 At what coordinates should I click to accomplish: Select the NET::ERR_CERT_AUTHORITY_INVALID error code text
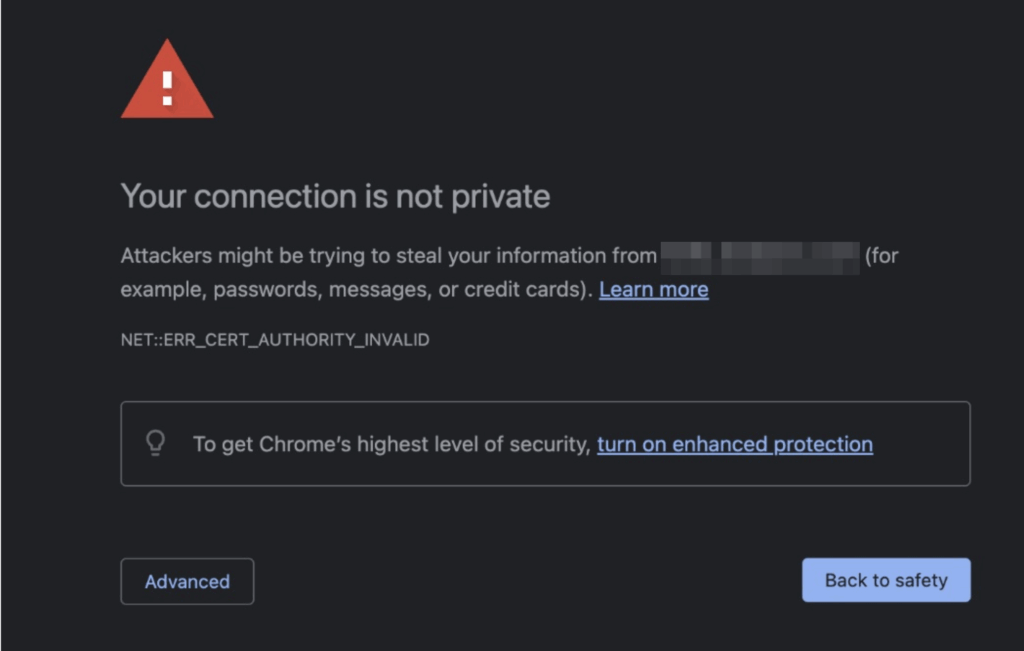coord(275,340)
